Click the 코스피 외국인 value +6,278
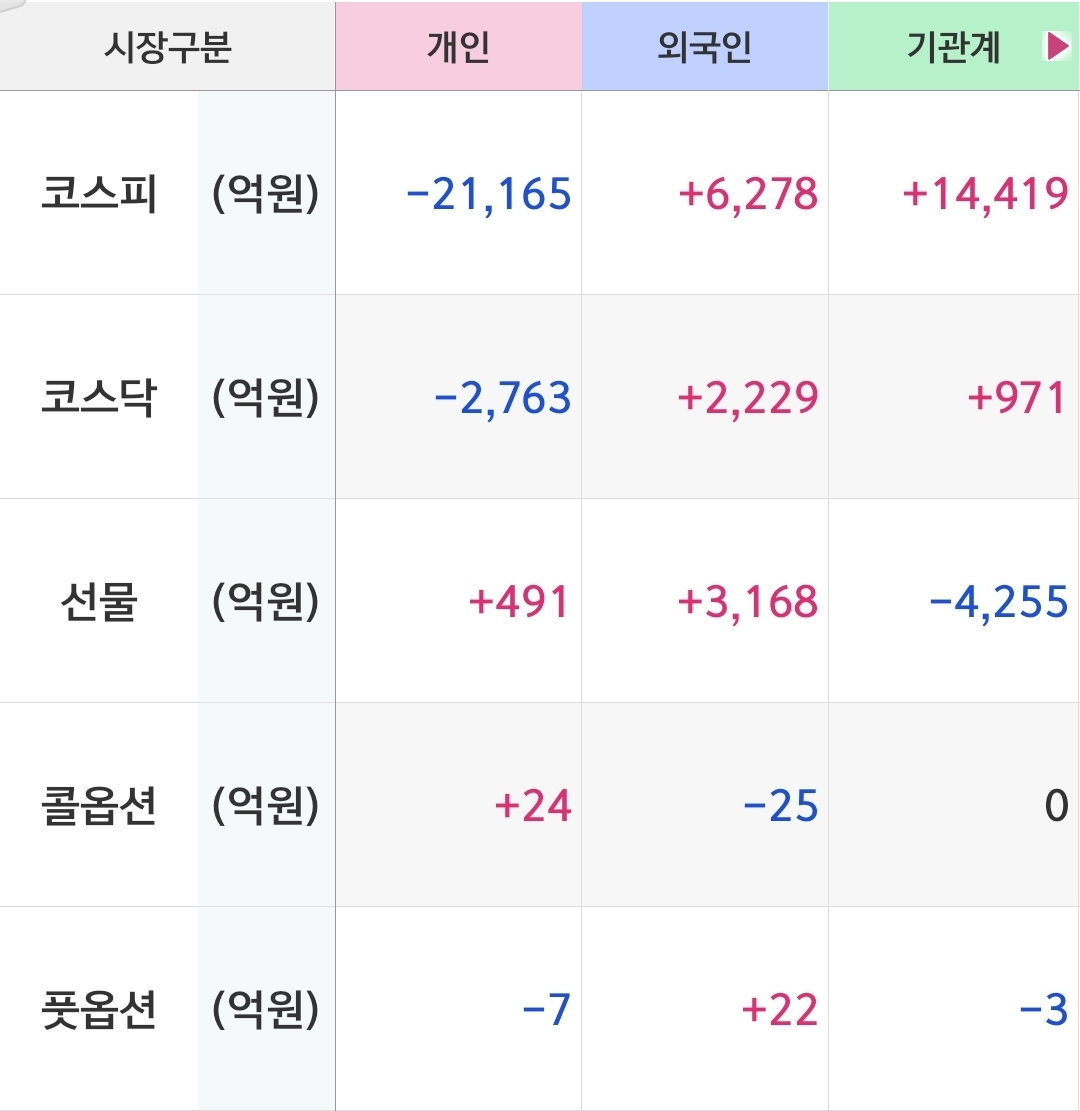Image resolution: width=1080 pixels, height=1111 pixels. coord(748,194)
